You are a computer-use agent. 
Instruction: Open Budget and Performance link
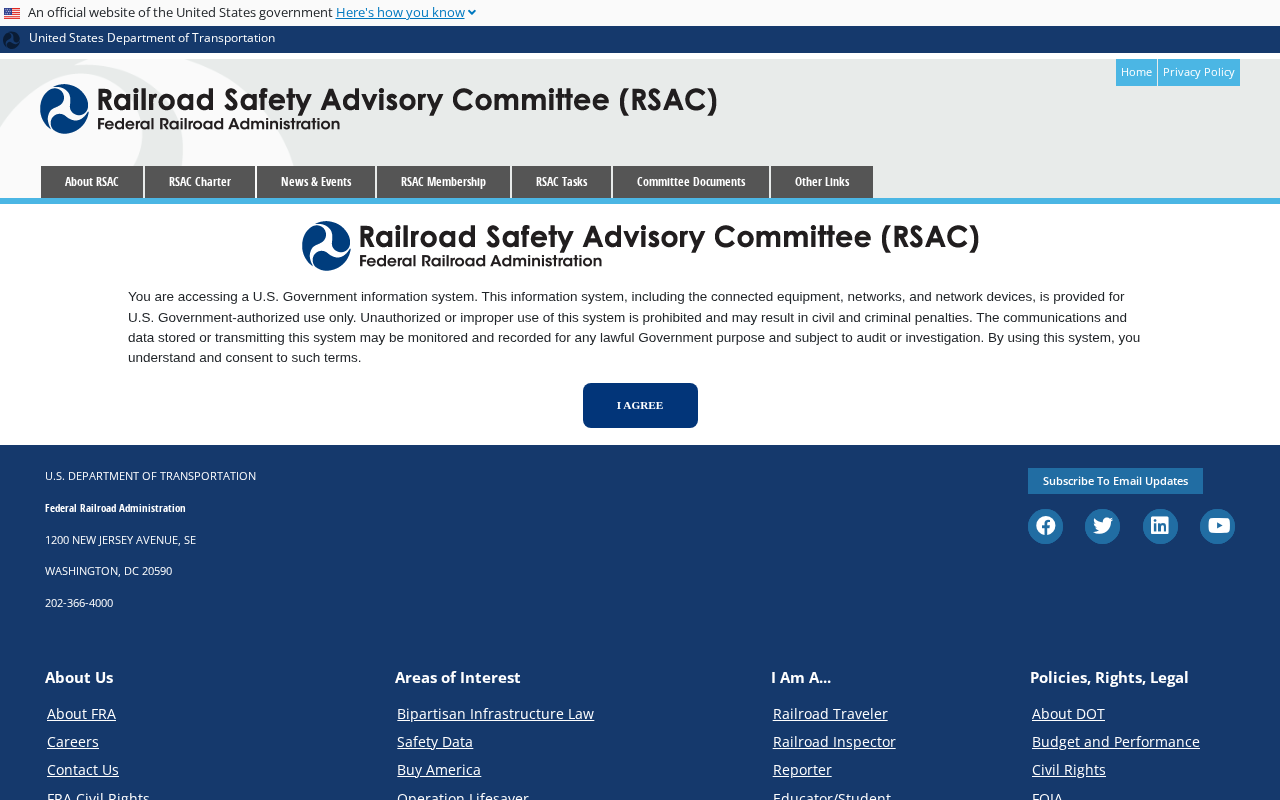[1116, 742]
